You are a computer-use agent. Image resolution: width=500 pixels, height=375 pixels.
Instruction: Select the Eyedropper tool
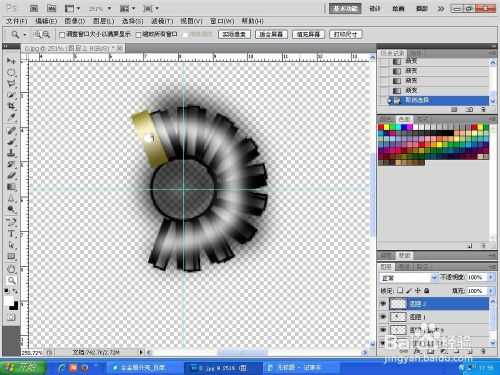11,118
